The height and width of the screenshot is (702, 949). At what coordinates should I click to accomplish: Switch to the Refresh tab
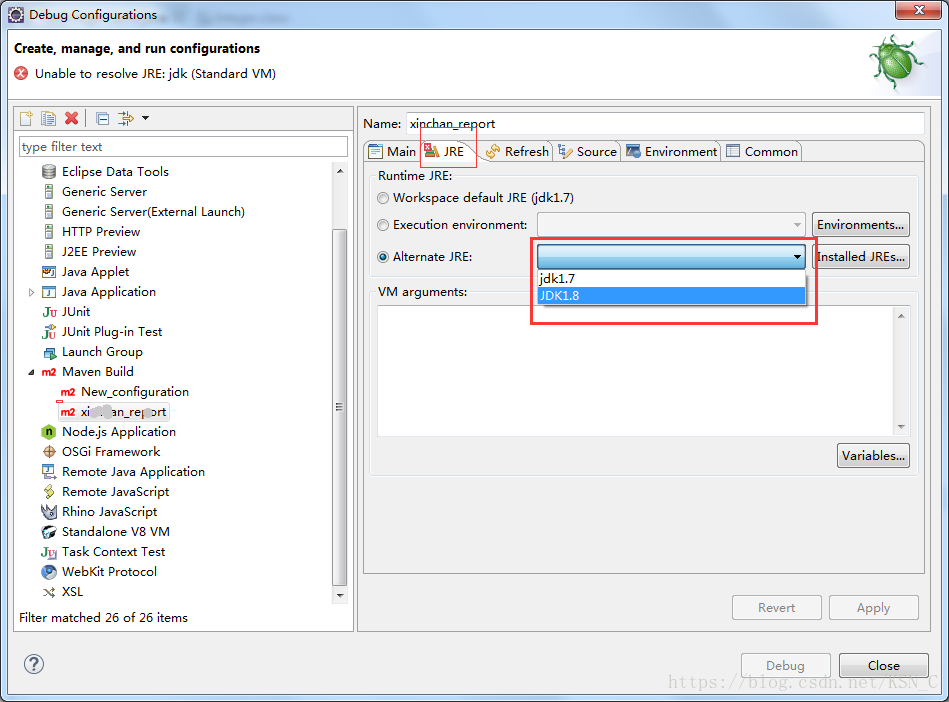click(518, 151)
